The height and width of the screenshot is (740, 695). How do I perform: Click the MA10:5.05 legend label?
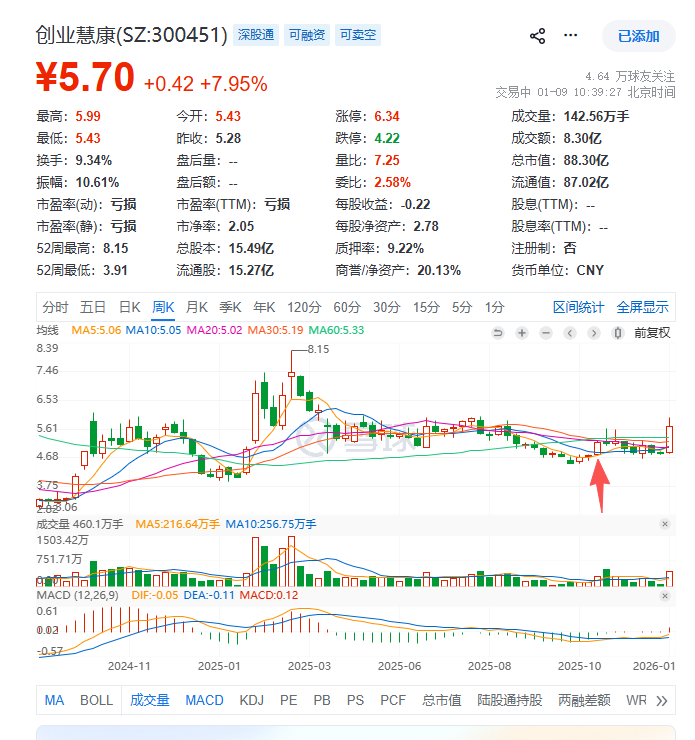(x=153, y=330)
